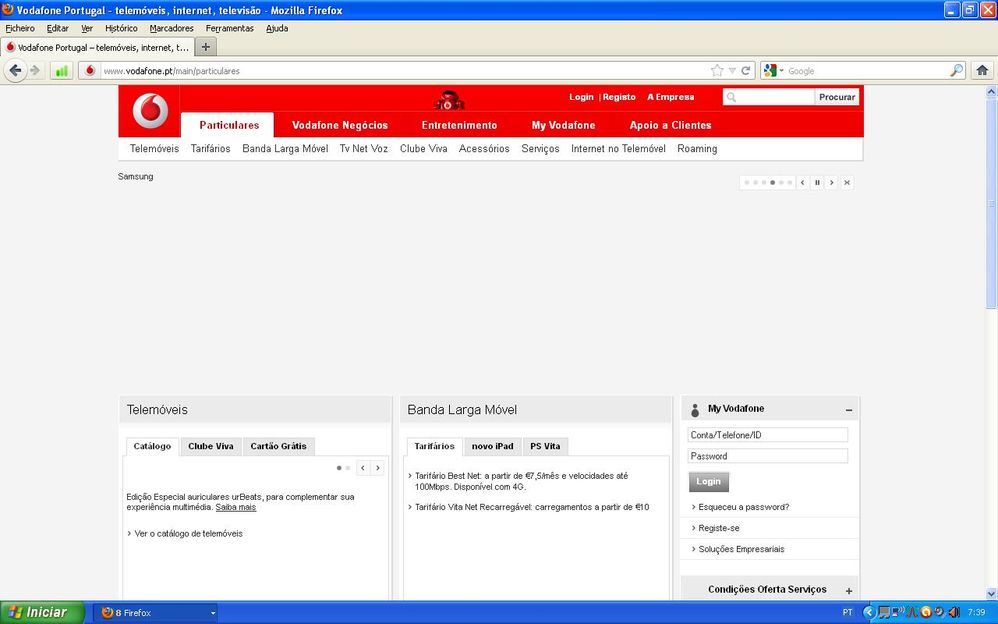Click the Firefox home icon
Screen dimensions: 998x624
pyautogui.click(x=981, y=70)
